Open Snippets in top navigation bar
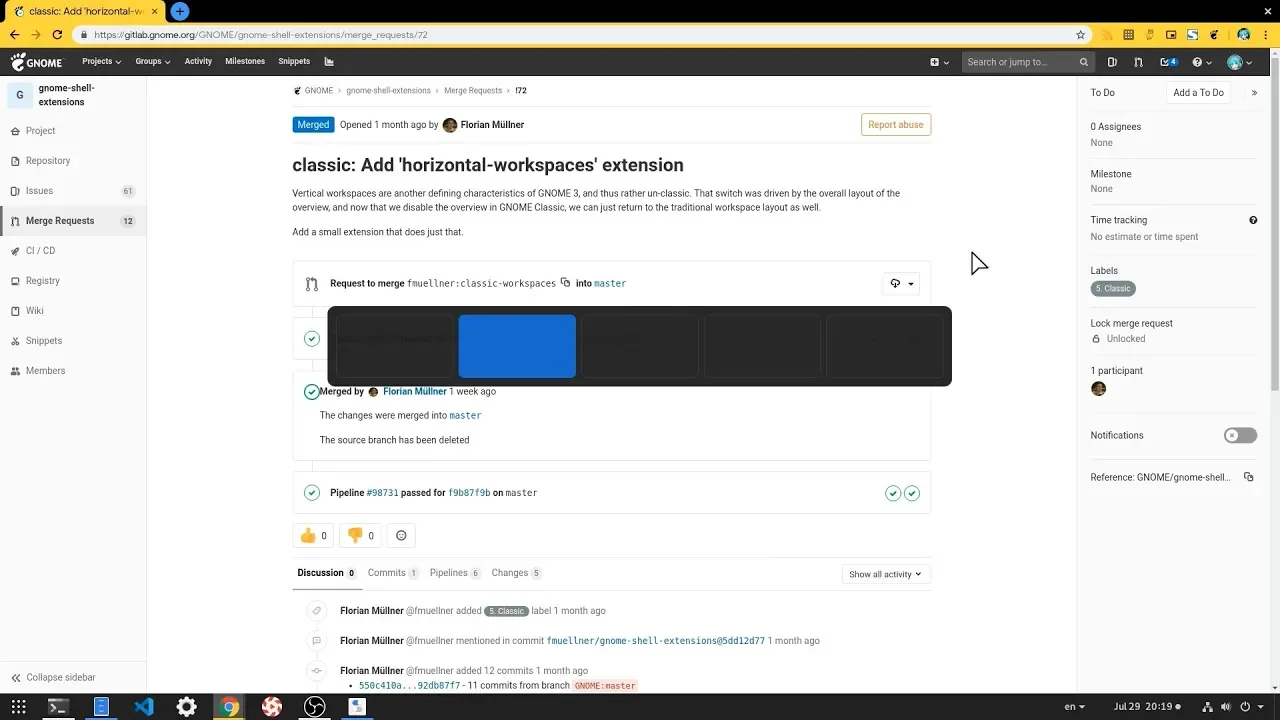 pos(294,62)
